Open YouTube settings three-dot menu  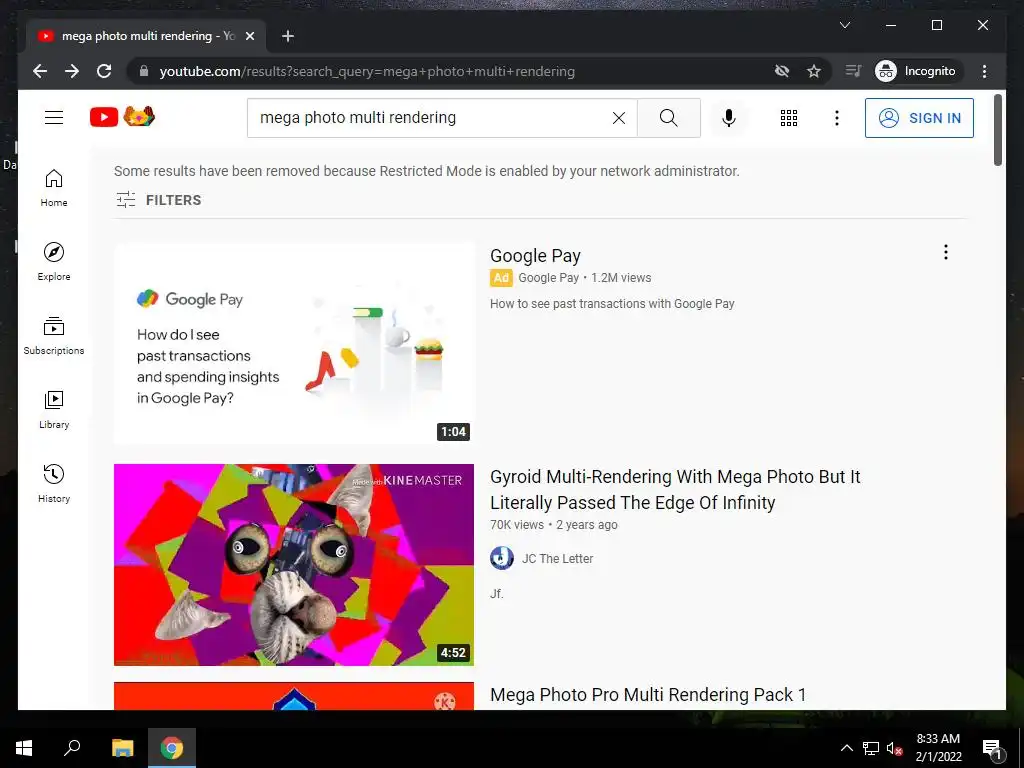click(x=837, y=118)
